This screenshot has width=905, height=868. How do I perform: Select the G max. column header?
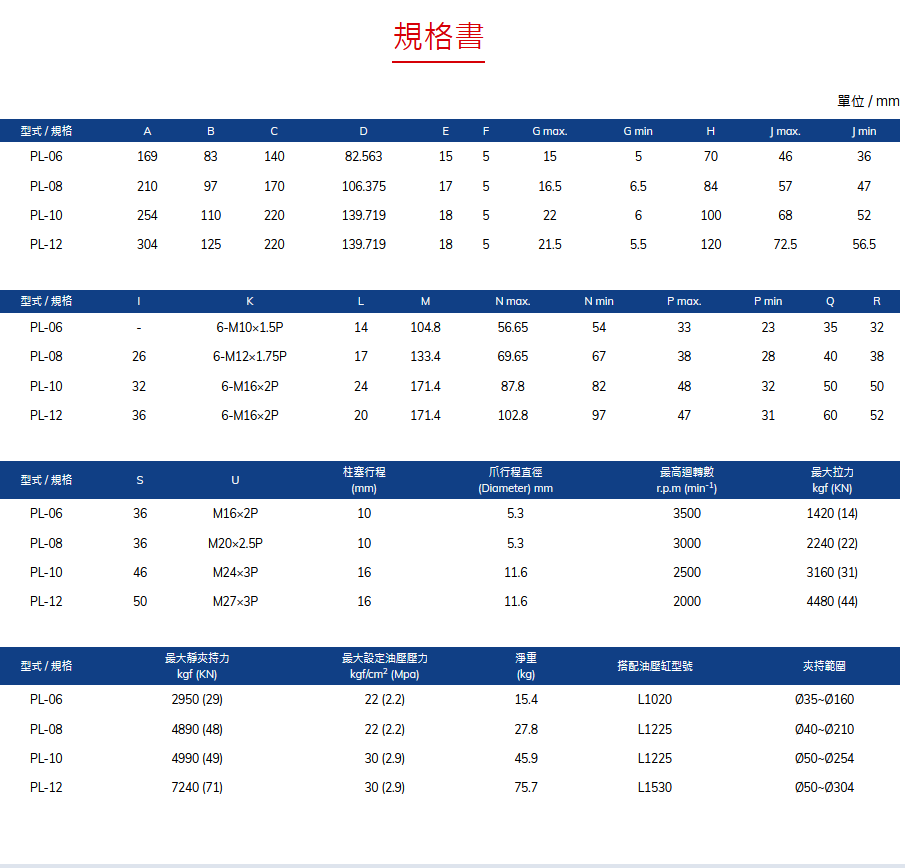pos(548,130)
